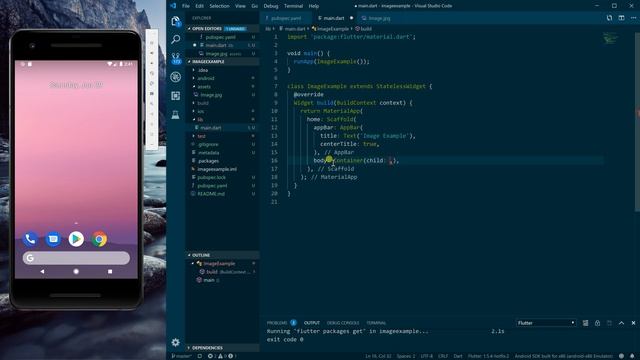The height and width of the screenshot is (360, 640).
Task: Click the open changes icon in editor toolbar
Action: tap(609, 18)
